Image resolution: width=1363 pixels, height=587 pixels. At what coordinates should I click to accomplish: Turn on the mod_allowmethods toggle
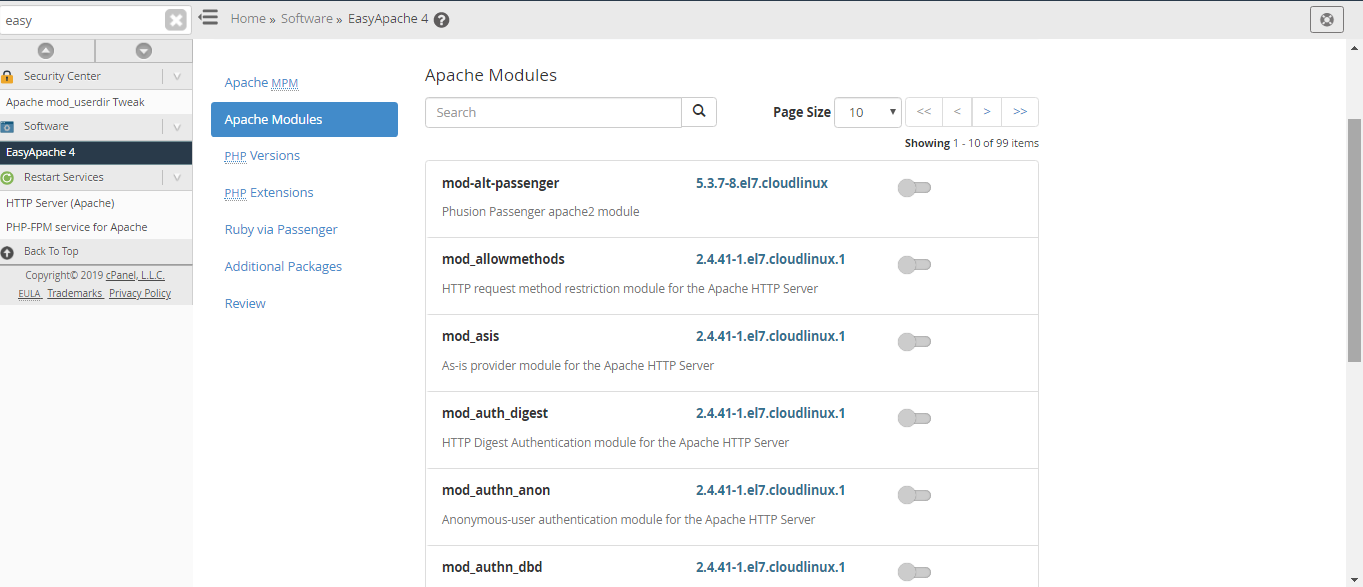[x=914, y=264]
